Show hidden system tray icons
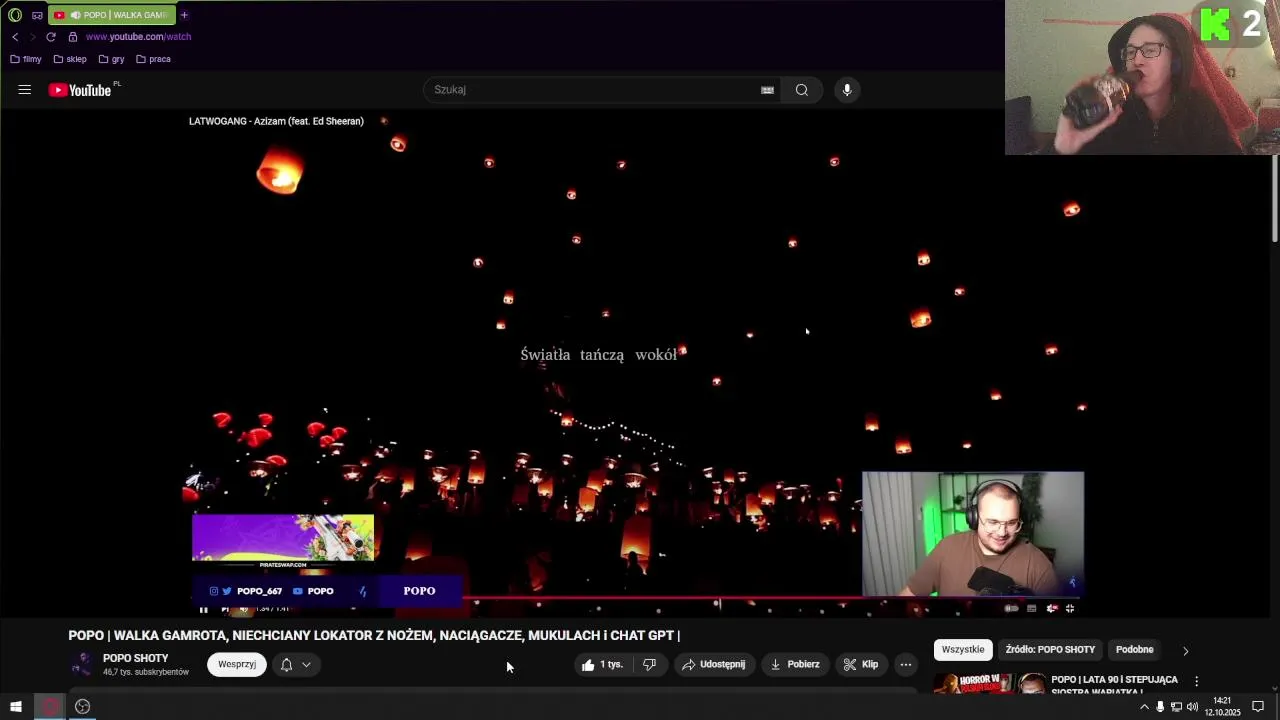 point(1145,707)
